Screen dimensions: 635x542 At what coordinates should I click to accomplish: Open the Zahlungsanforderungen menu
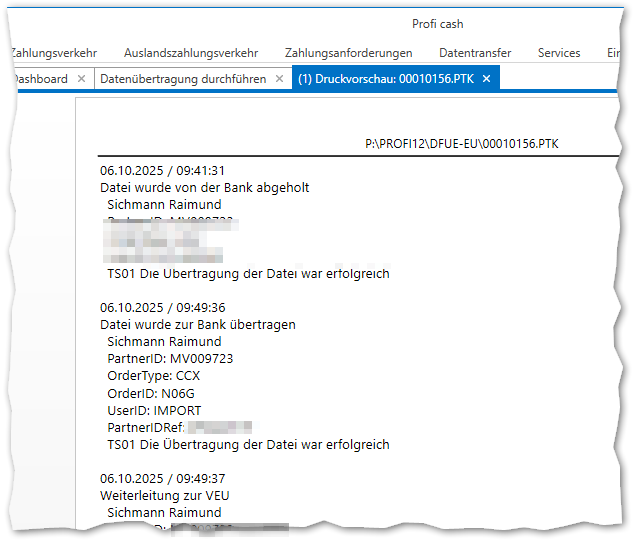tap(348, 53)
